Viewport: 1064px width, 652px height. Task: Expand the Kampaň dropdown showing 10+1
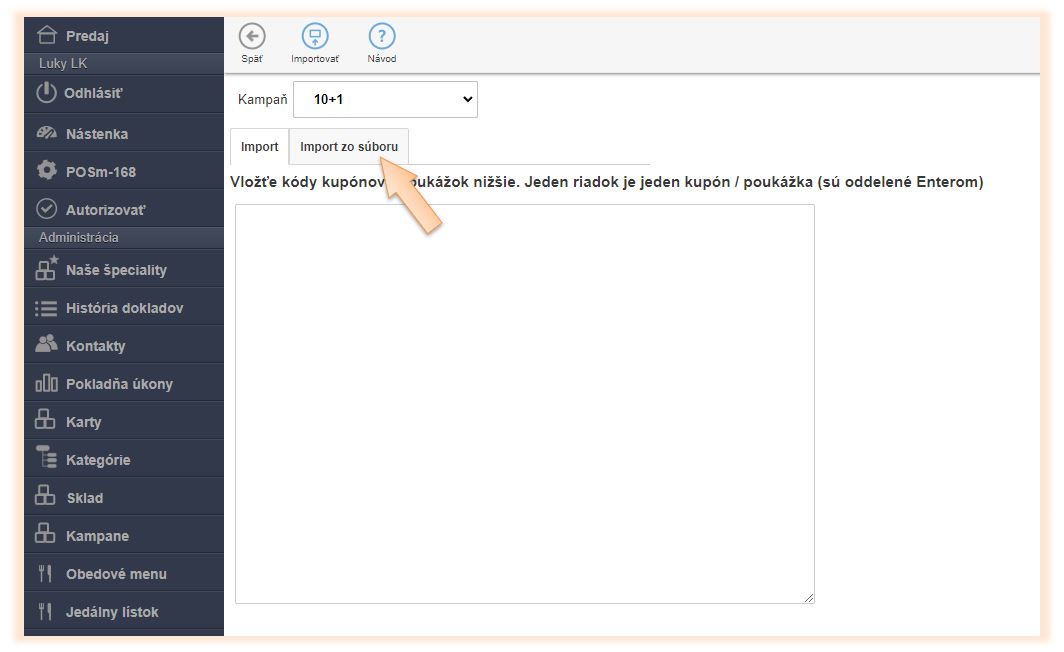[x=385, y=100]
